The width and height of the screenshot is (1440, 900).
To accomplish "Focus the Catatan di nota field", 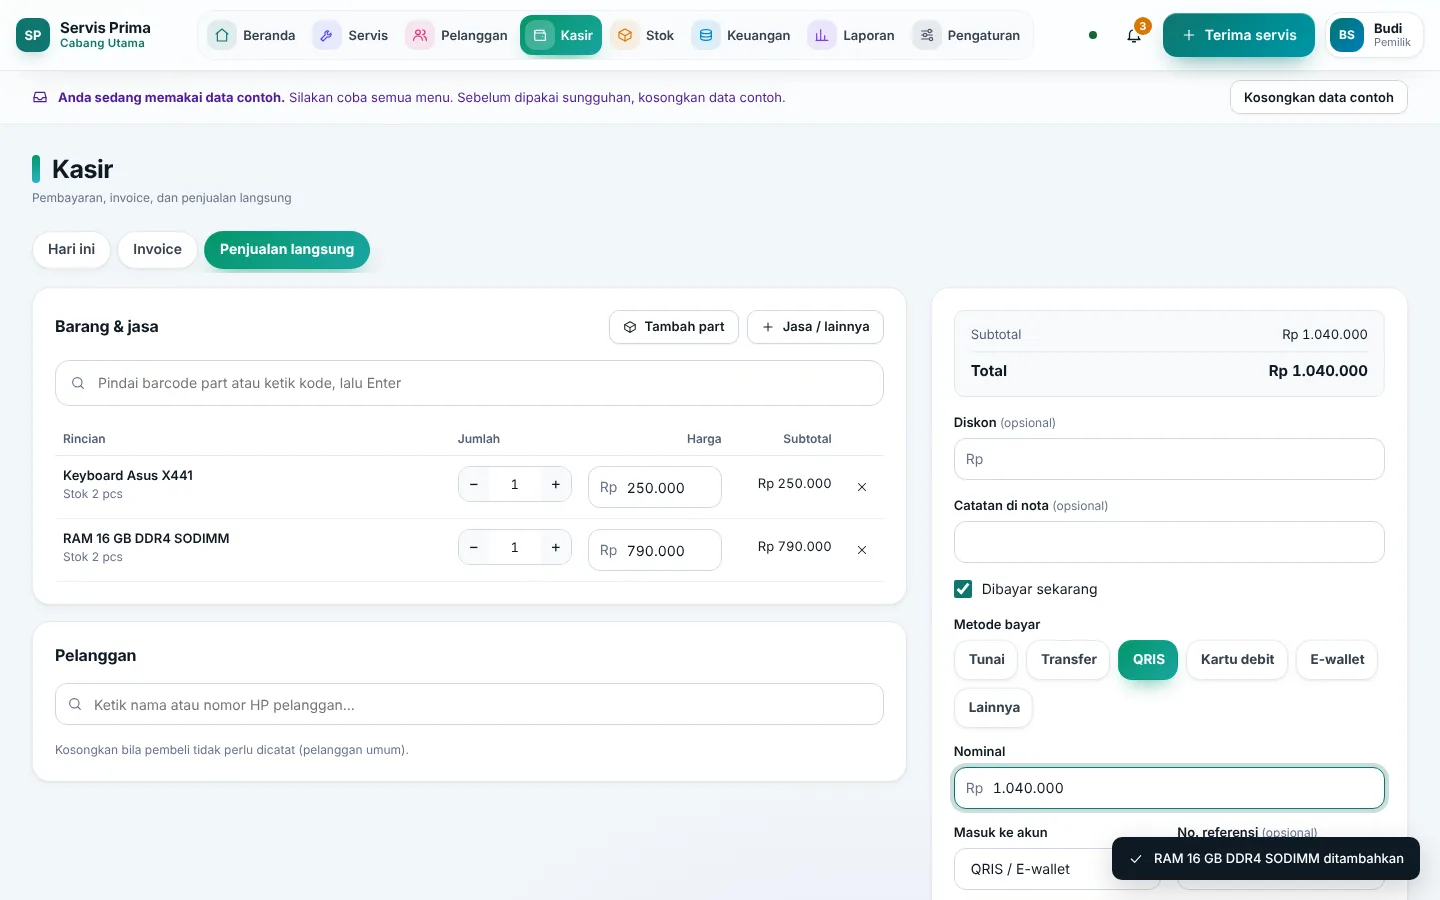I will coord(1169,542).
